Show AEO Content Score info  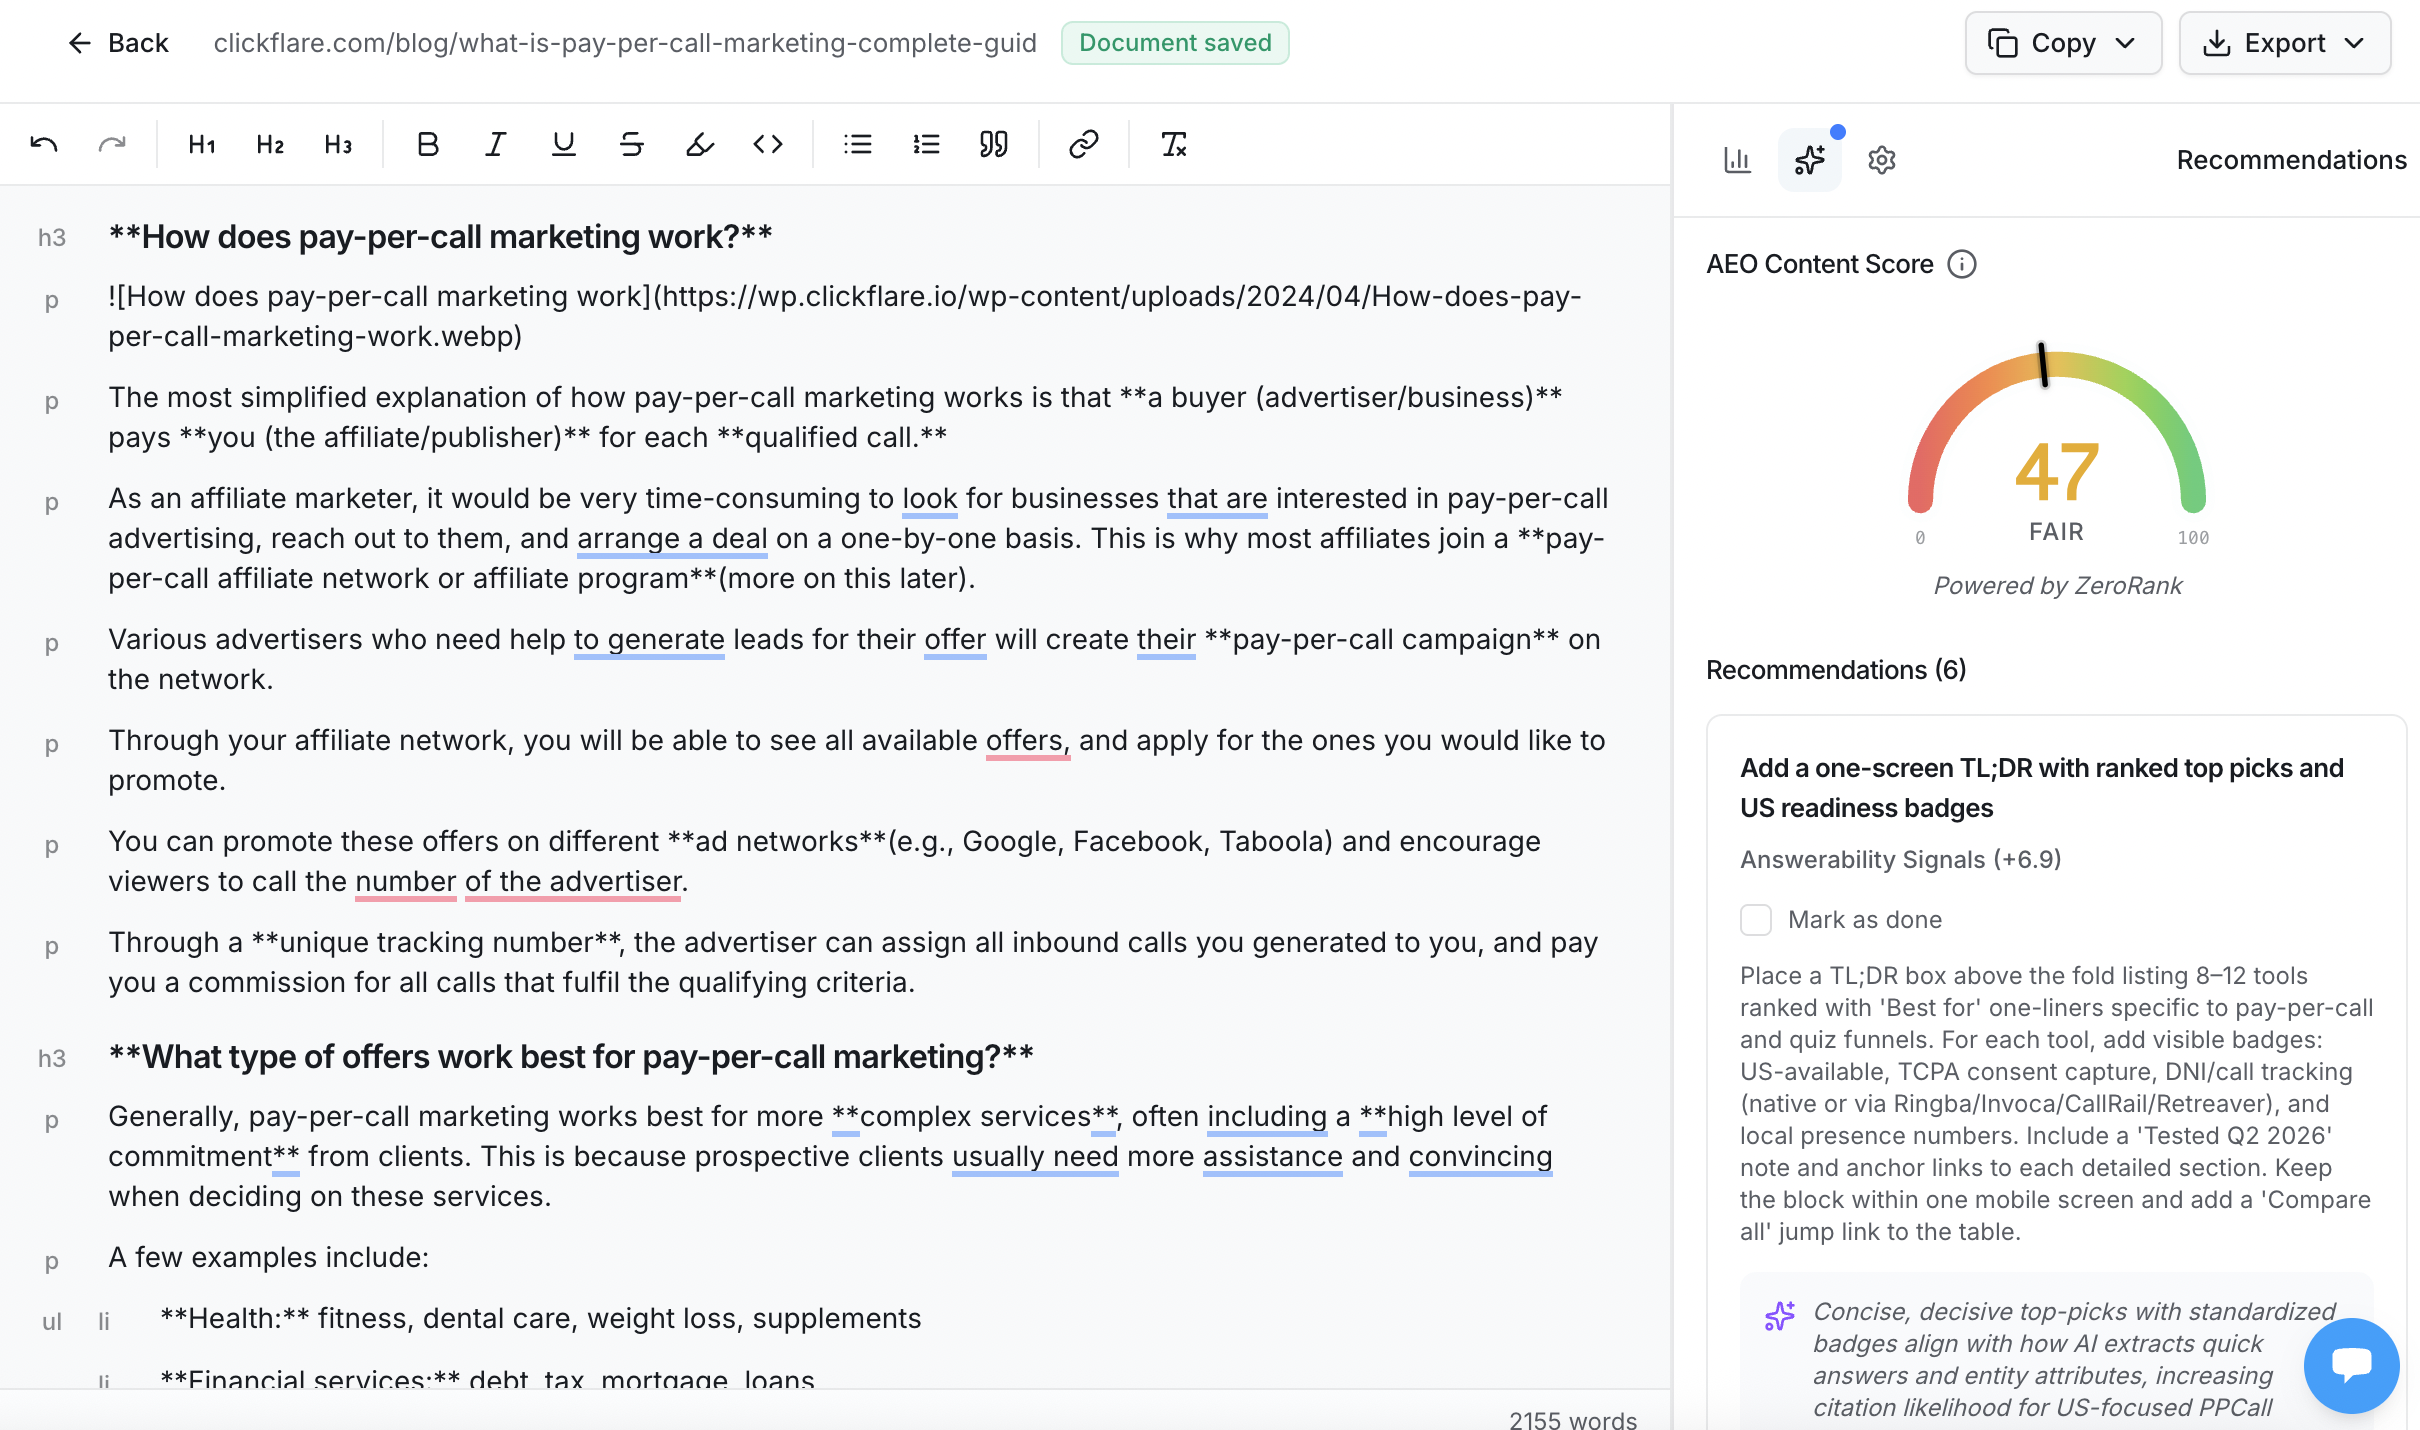tap(1962, 264)
